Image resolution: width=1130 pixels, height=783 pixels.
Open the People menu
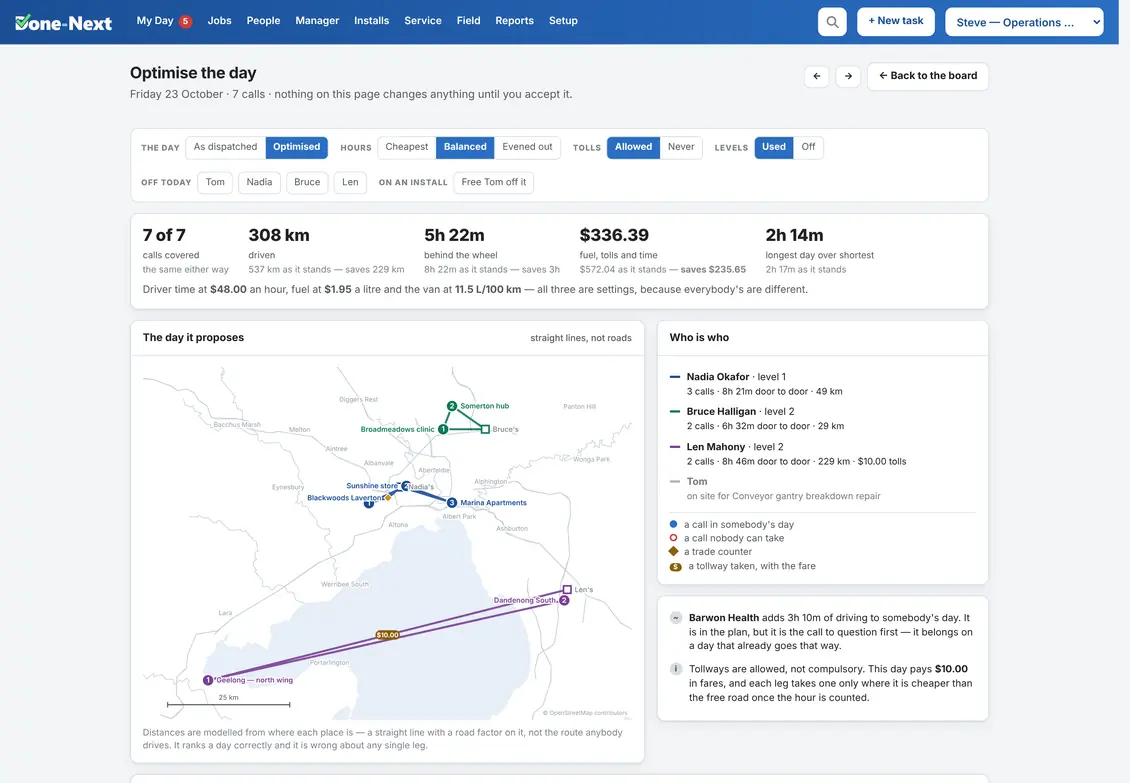[263, 21]
